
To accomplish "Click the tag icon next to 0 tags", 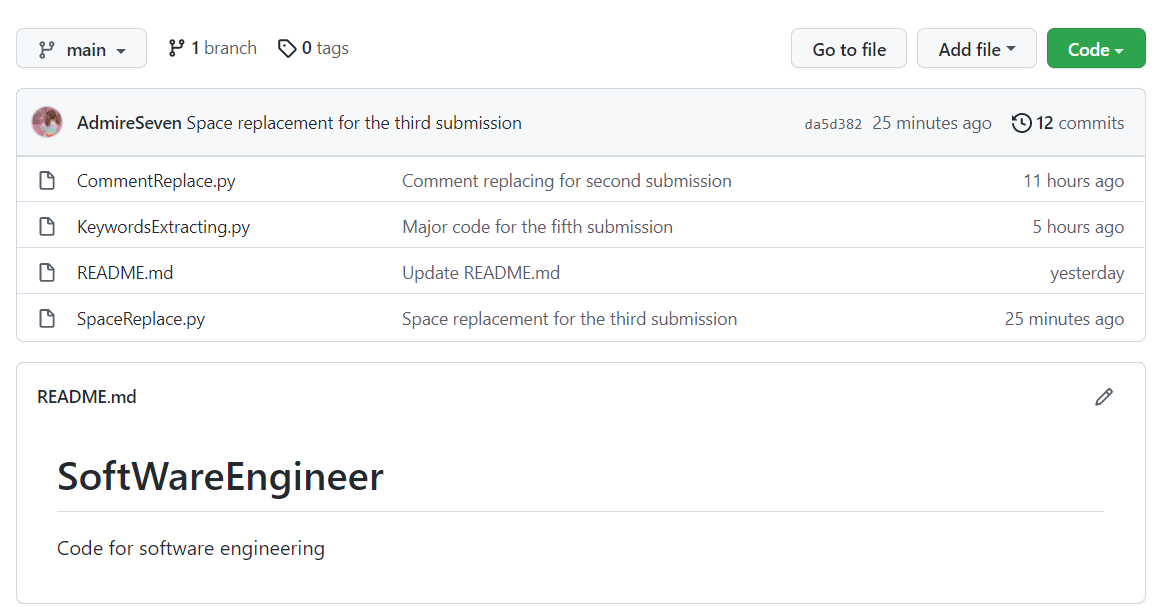I will click(287, 48).
